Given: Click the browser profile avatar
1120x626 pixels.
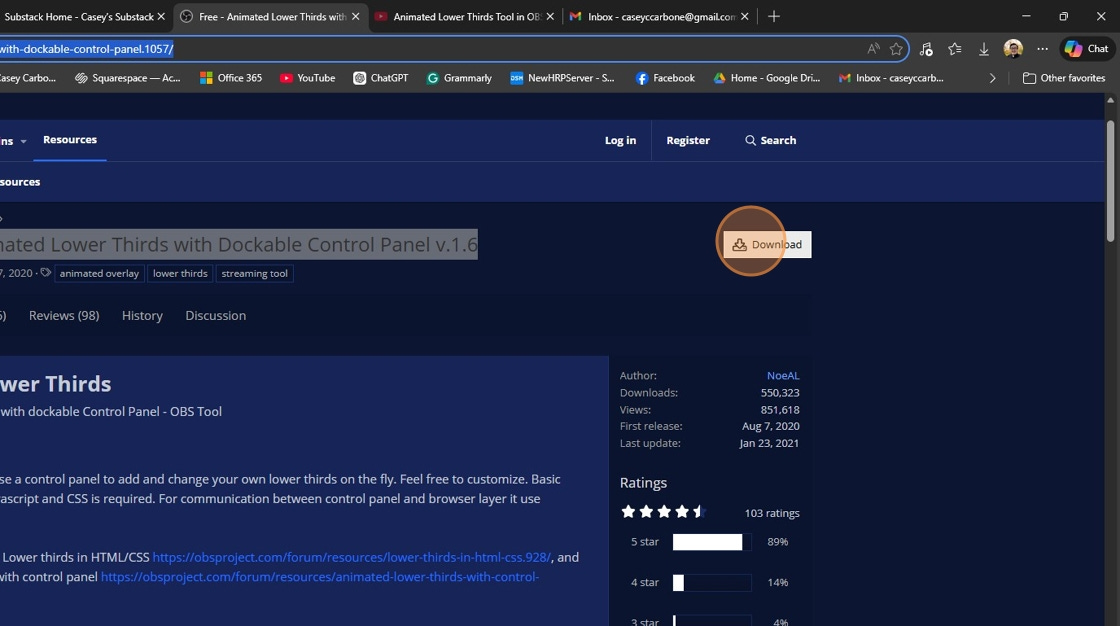Looking at the screenshot, I should [x=1013, y=49].
